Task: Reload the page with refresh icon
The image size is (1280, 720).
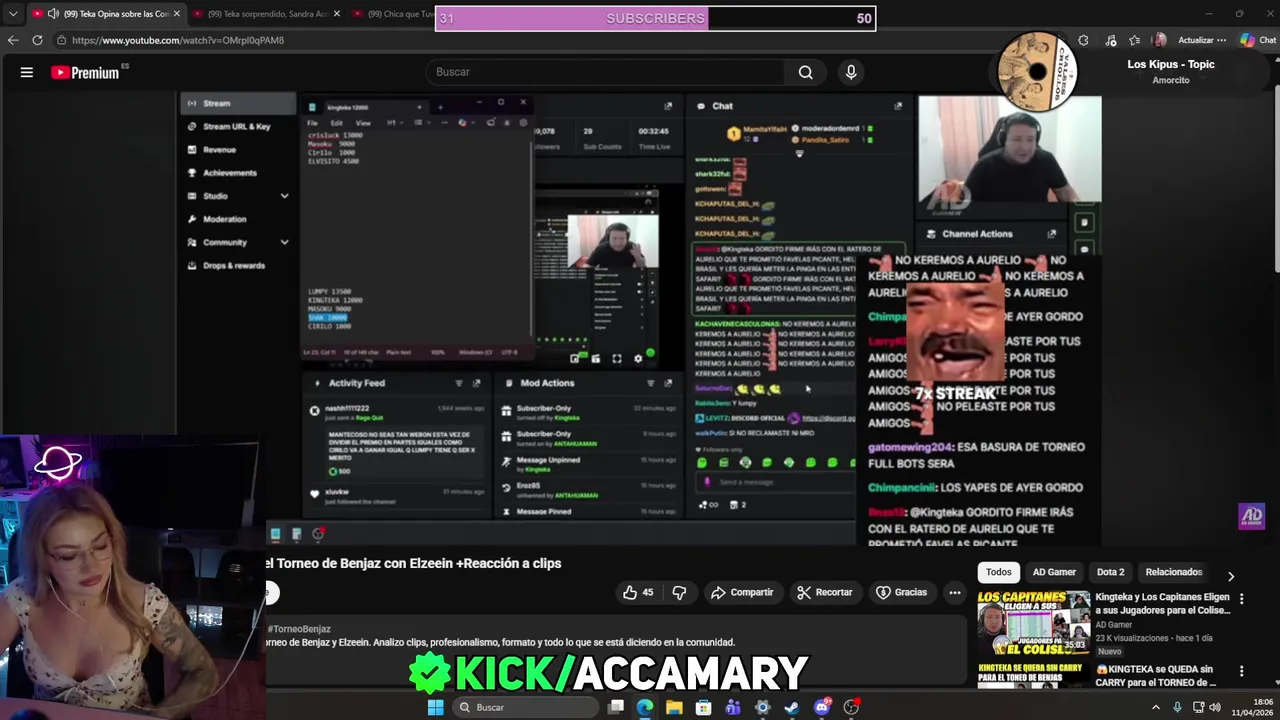Action: (37, 40)
